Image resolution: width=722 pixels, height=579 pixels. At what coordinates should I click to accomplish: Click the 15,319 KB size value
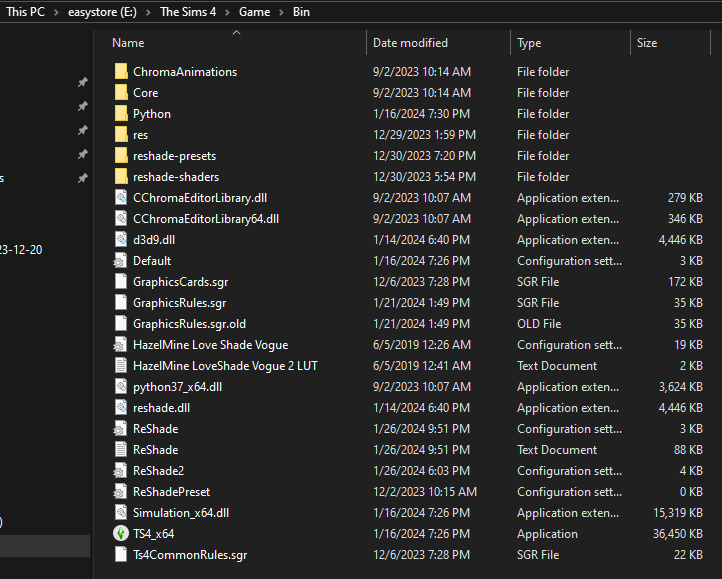coord(678,513)
